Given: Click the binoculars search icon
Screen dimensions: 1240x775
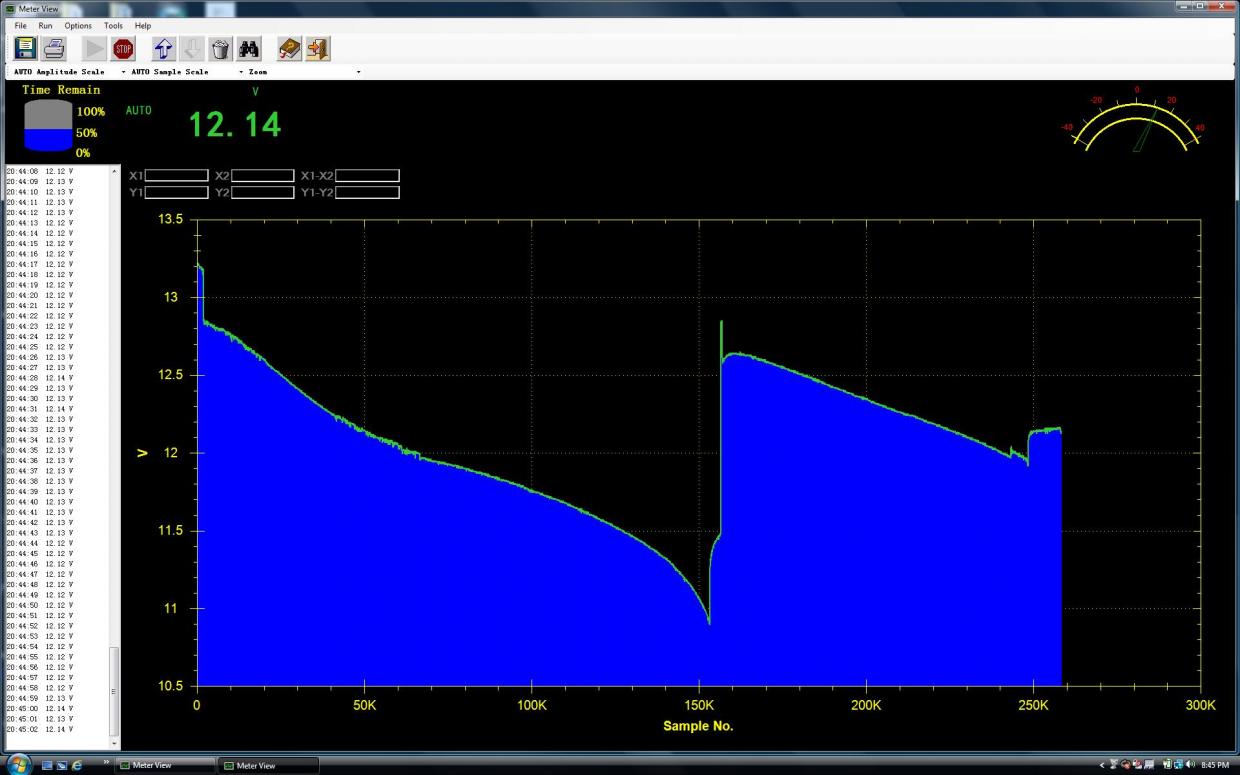Looking at the screenshot, I should [x=249, y=48].
